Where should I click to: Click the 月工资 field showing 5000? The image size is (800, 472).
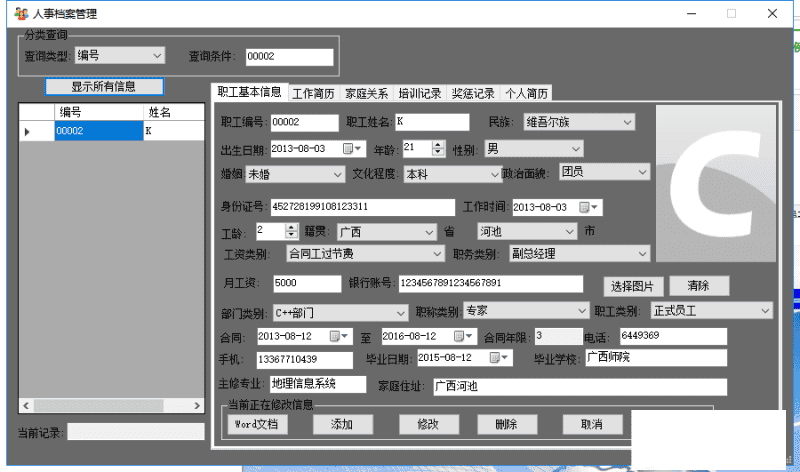tap(307, 284)
